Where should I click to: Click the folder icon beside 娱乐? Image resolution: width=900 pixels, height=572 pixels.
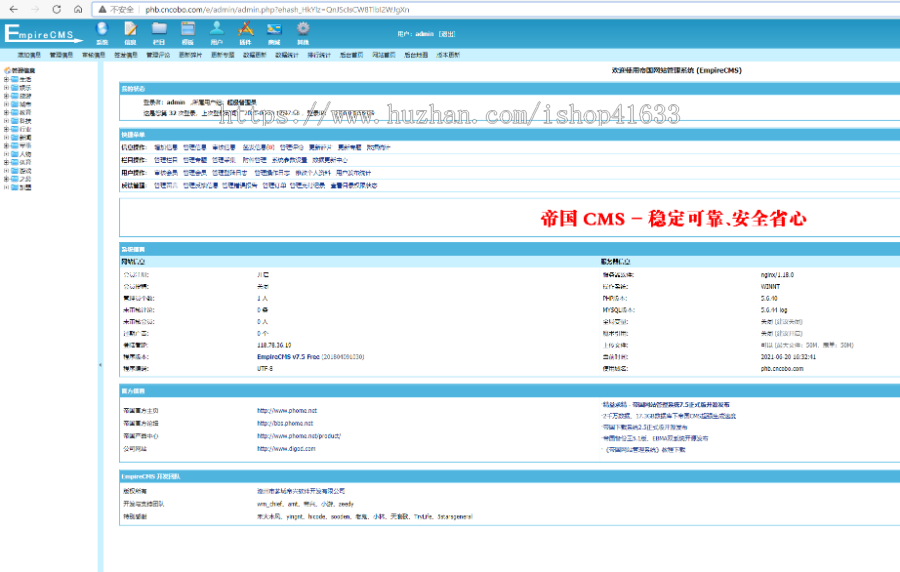[x=15, y=88]
